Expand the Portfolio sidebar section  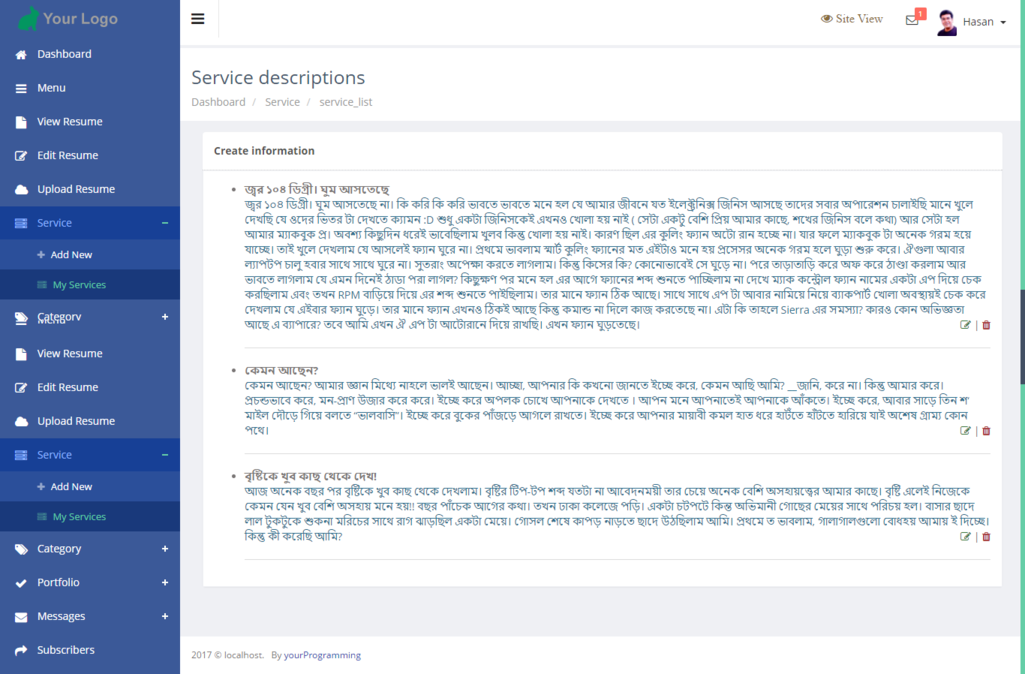click(165, 582)
